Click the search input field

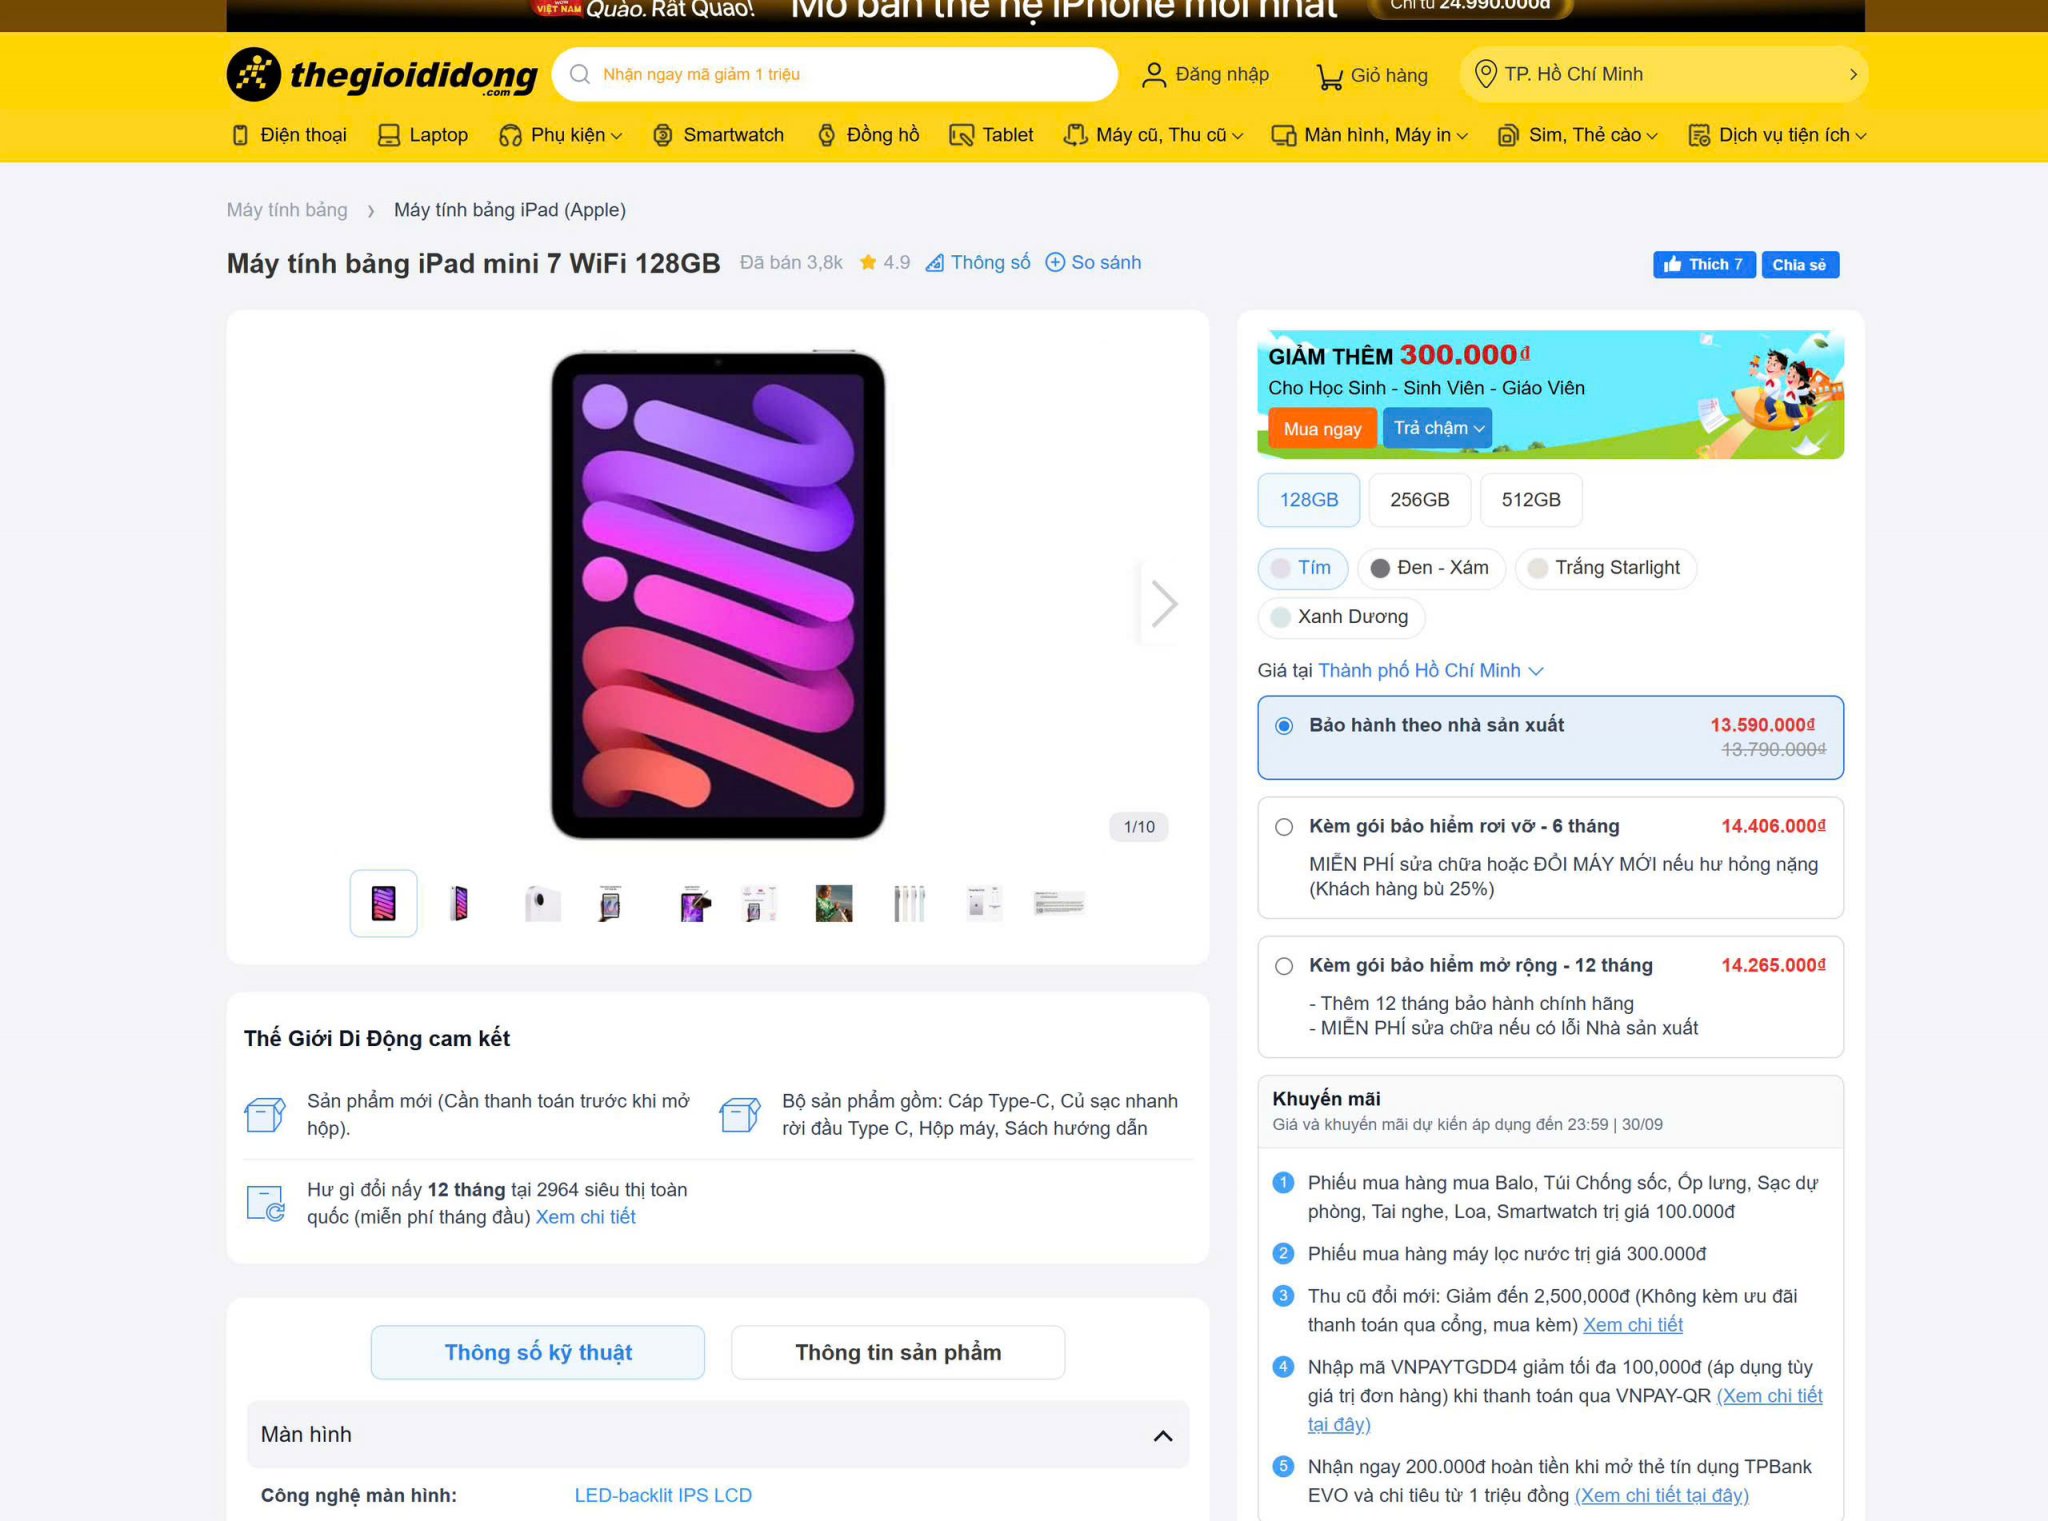pos(835,74)
